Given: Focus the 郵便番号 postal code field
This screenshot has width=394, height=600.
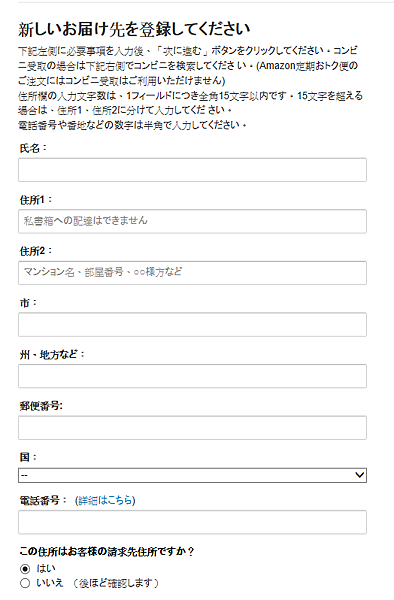Looking at the screenshot, I should pos(192,428).
